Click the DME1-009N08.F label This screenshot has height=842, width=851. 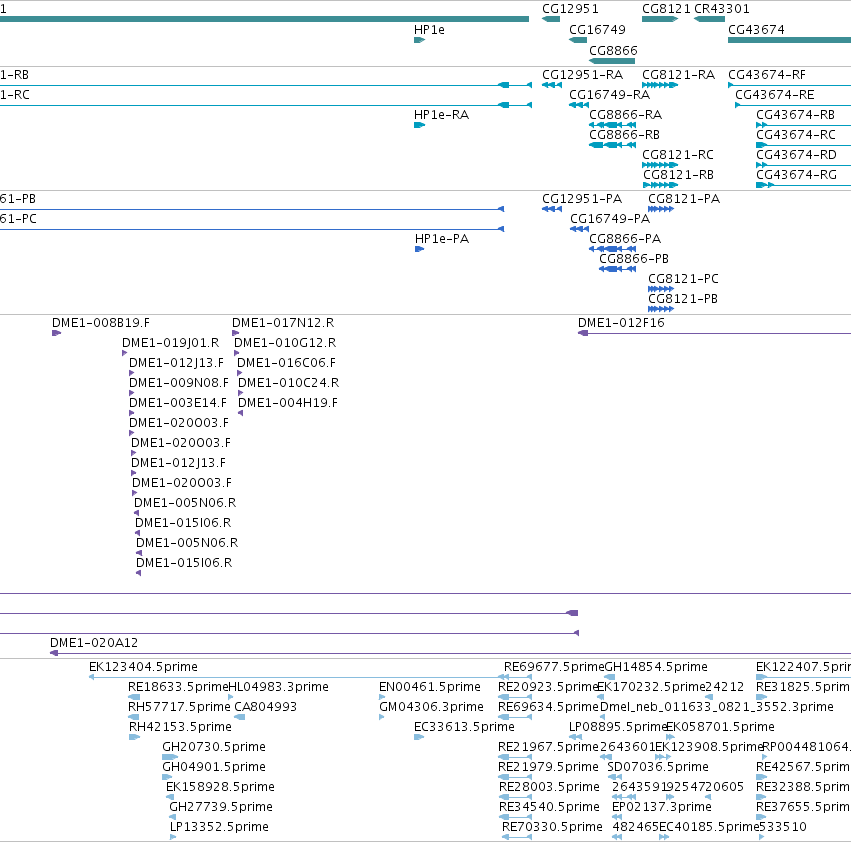179,383
